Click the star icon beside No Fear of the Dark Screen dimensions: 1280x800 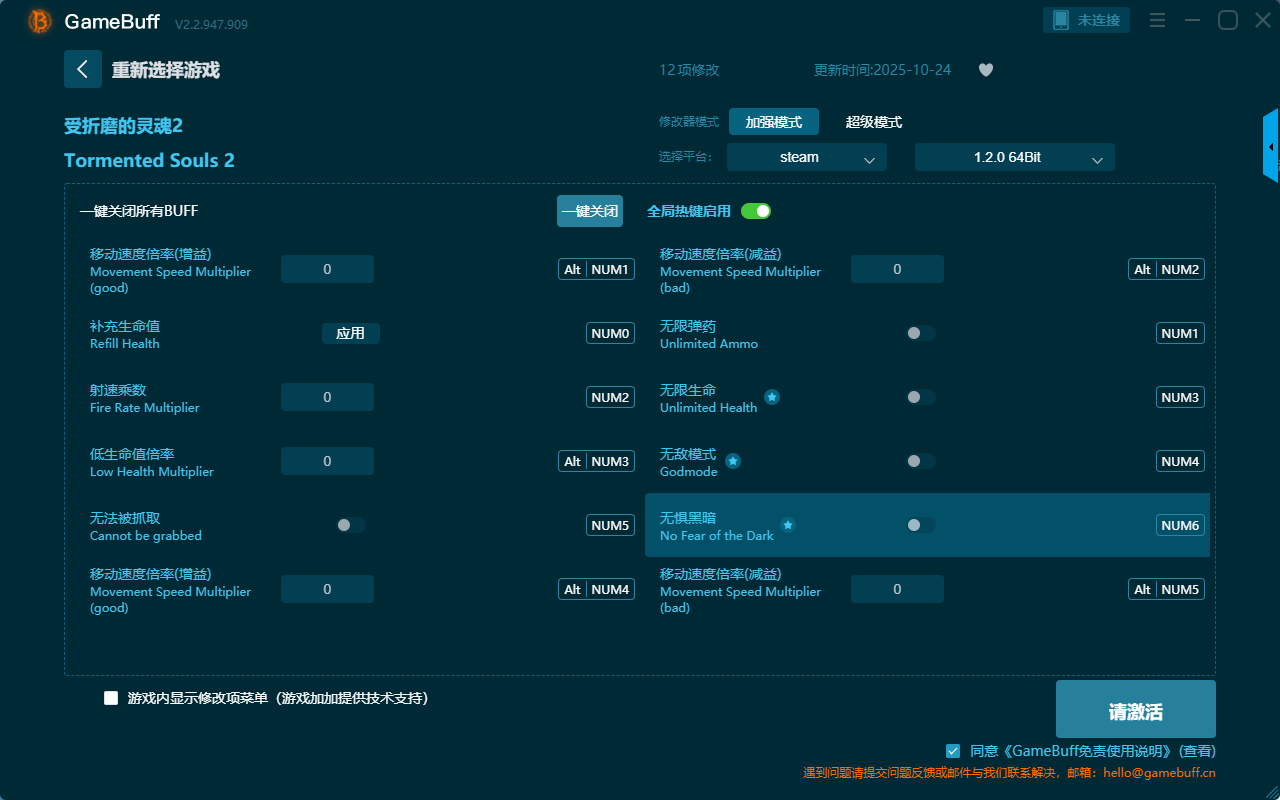click(788, 525)
